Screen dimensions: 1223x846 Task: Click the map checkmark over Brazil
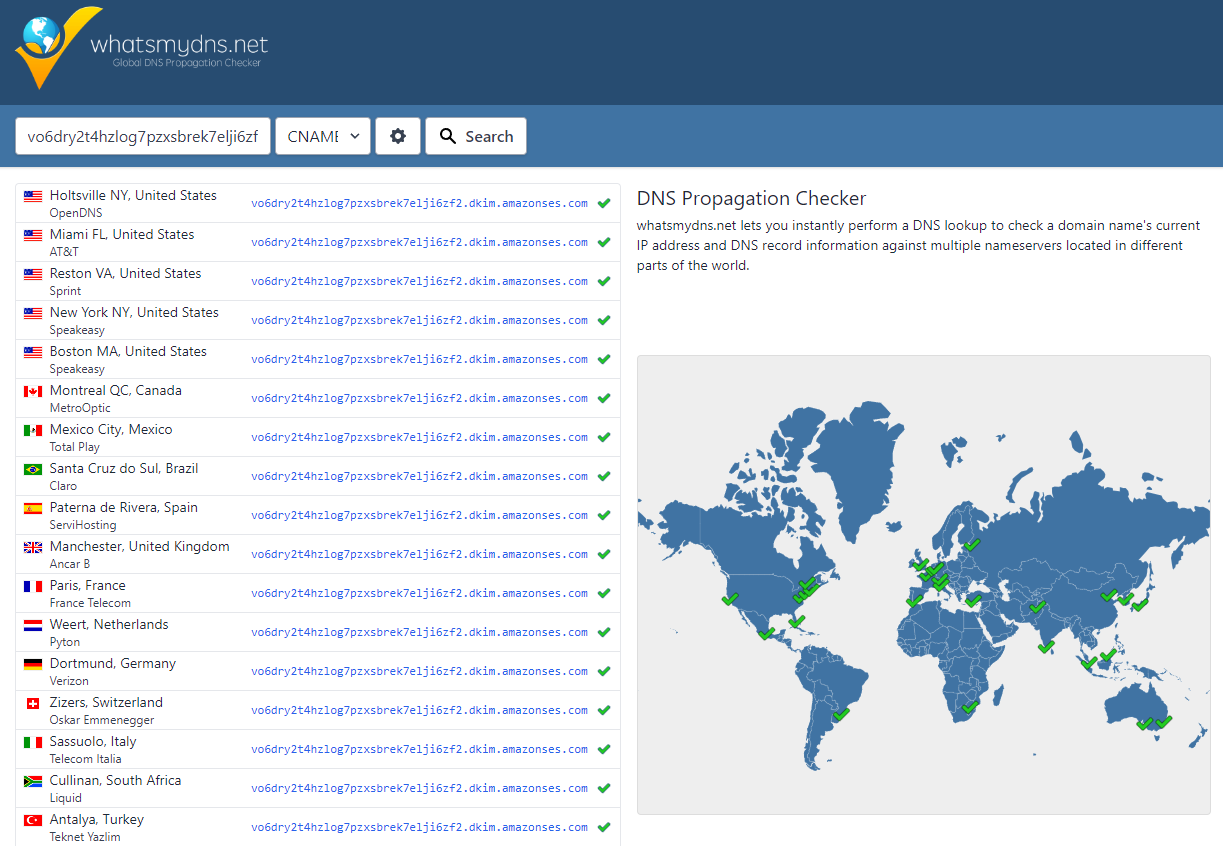coord(842,714)
